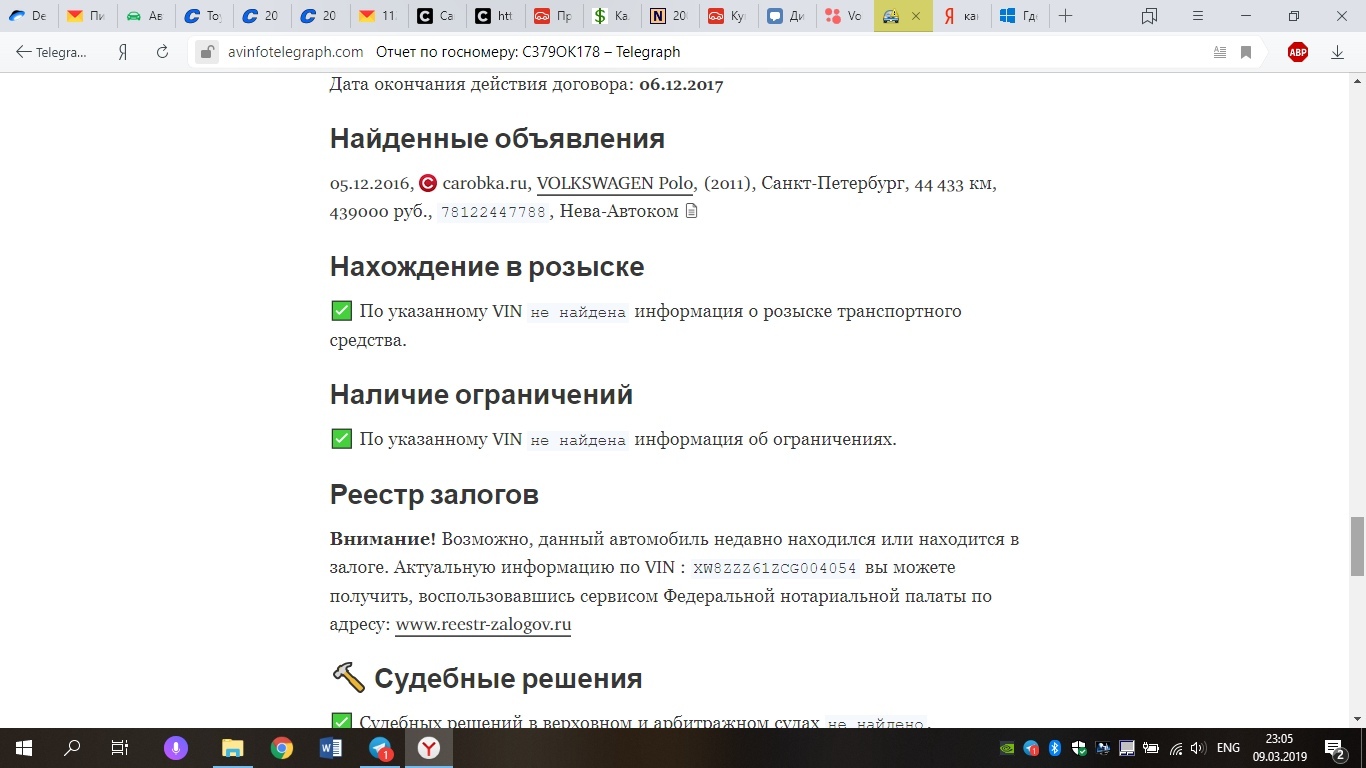
Task: Select contract end date 06.12.2017
Action: pos(681,84)
